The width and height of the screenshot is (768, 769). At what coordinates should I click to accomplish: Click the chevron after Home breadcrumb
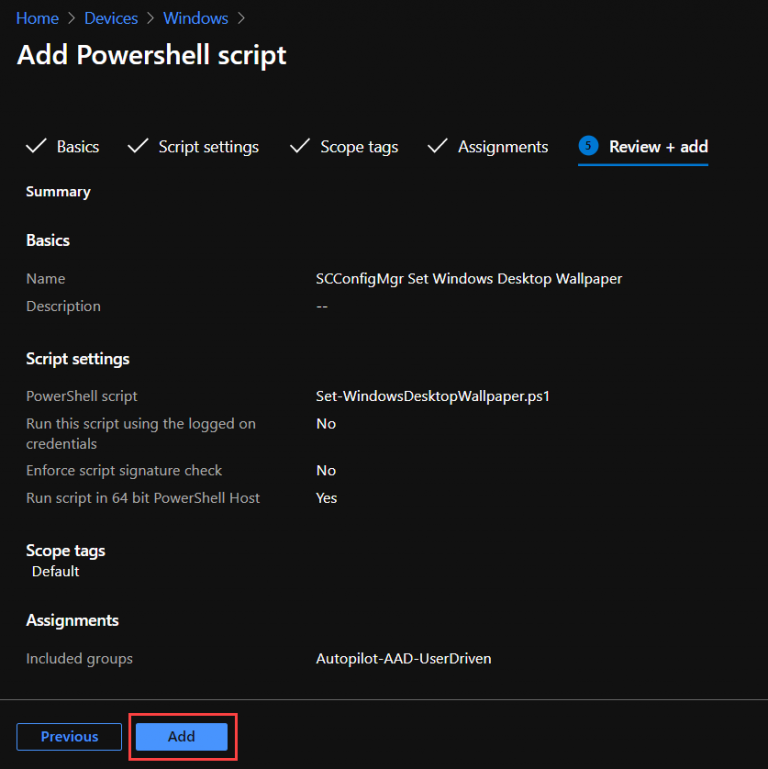[x=71, y=18]
